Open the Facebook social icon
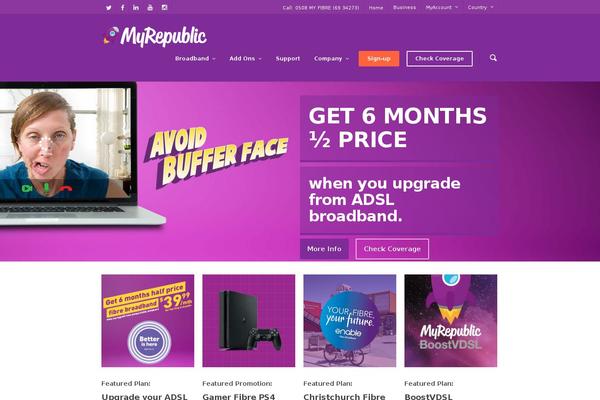 tap(122, 8)
